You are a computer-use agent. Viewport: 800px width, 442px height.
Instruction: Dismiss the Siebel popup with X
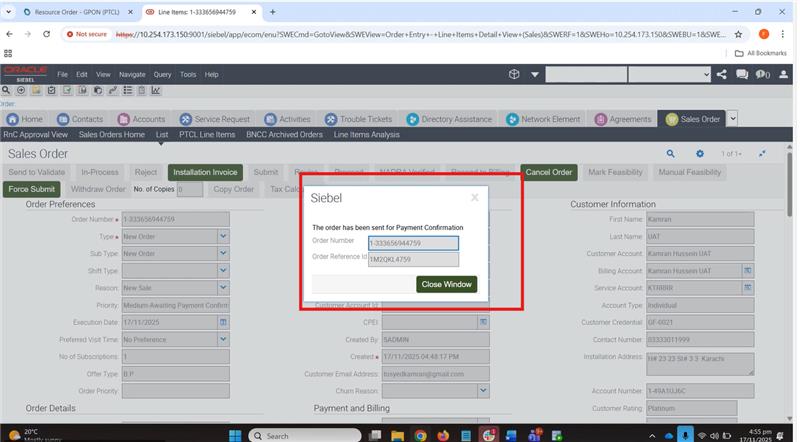pos(474,198)
